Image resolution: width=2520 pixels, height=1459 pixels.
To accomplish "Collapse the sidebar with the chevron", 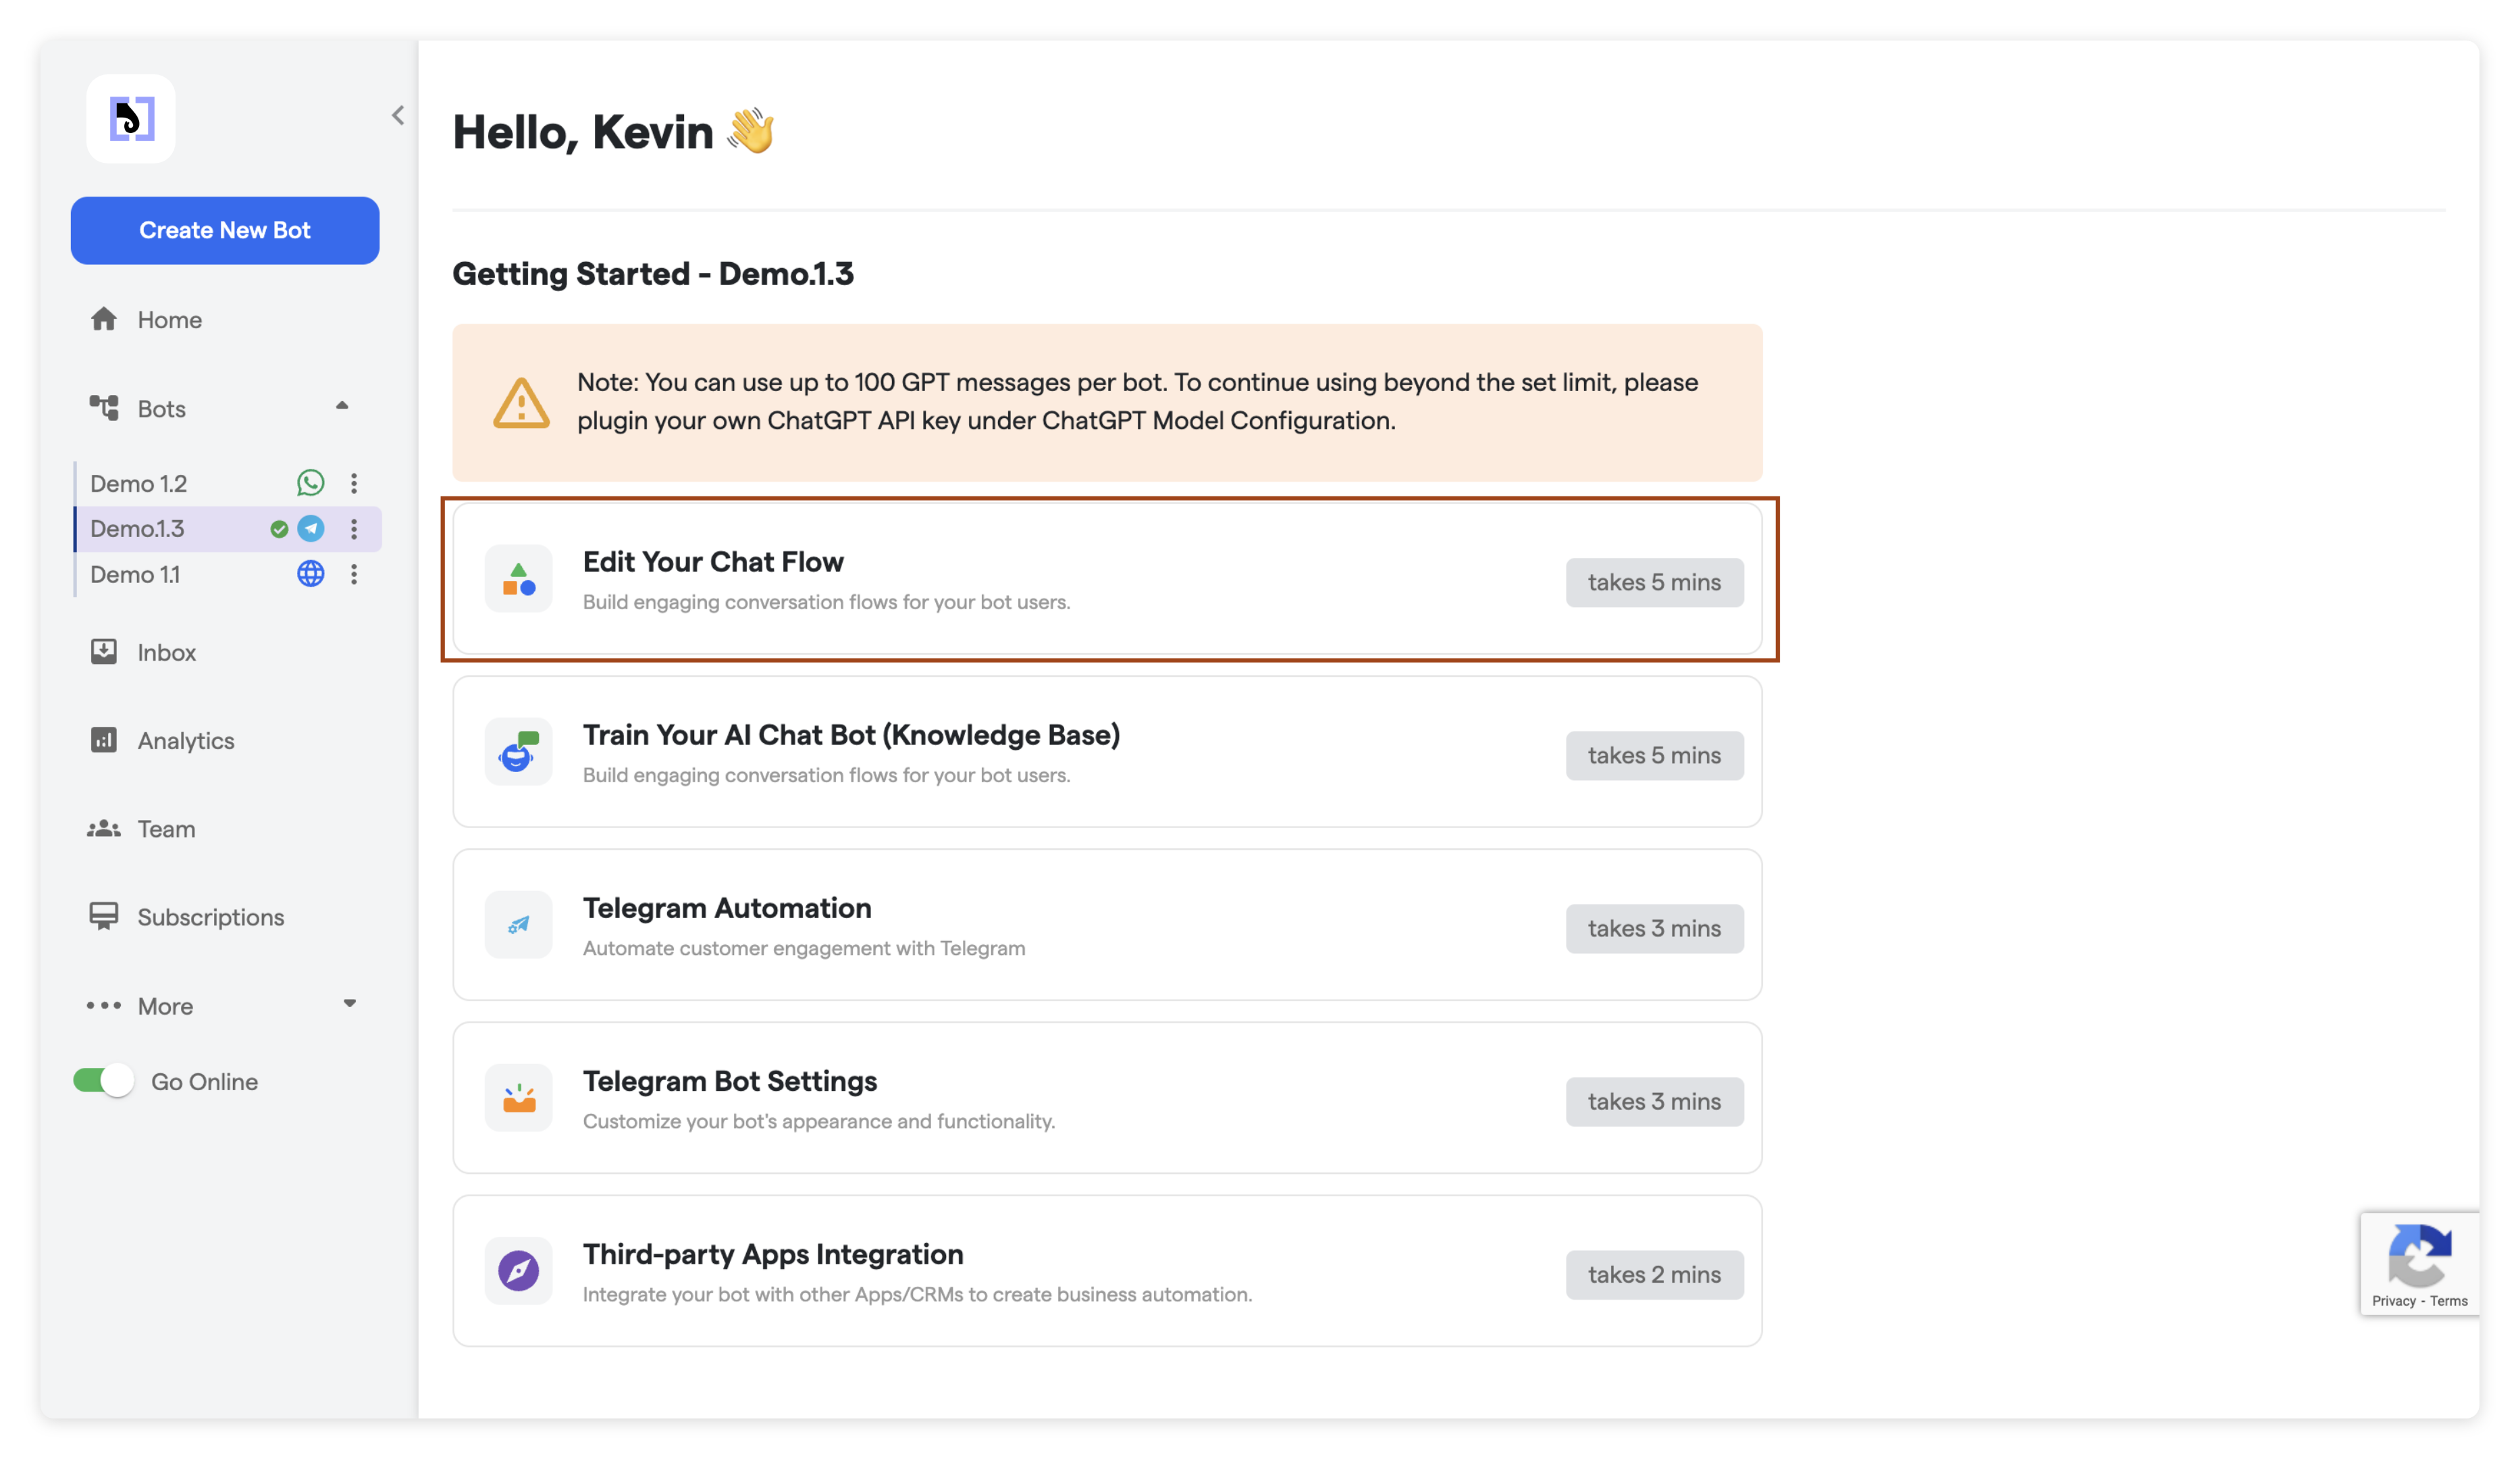I will point(398,116).
